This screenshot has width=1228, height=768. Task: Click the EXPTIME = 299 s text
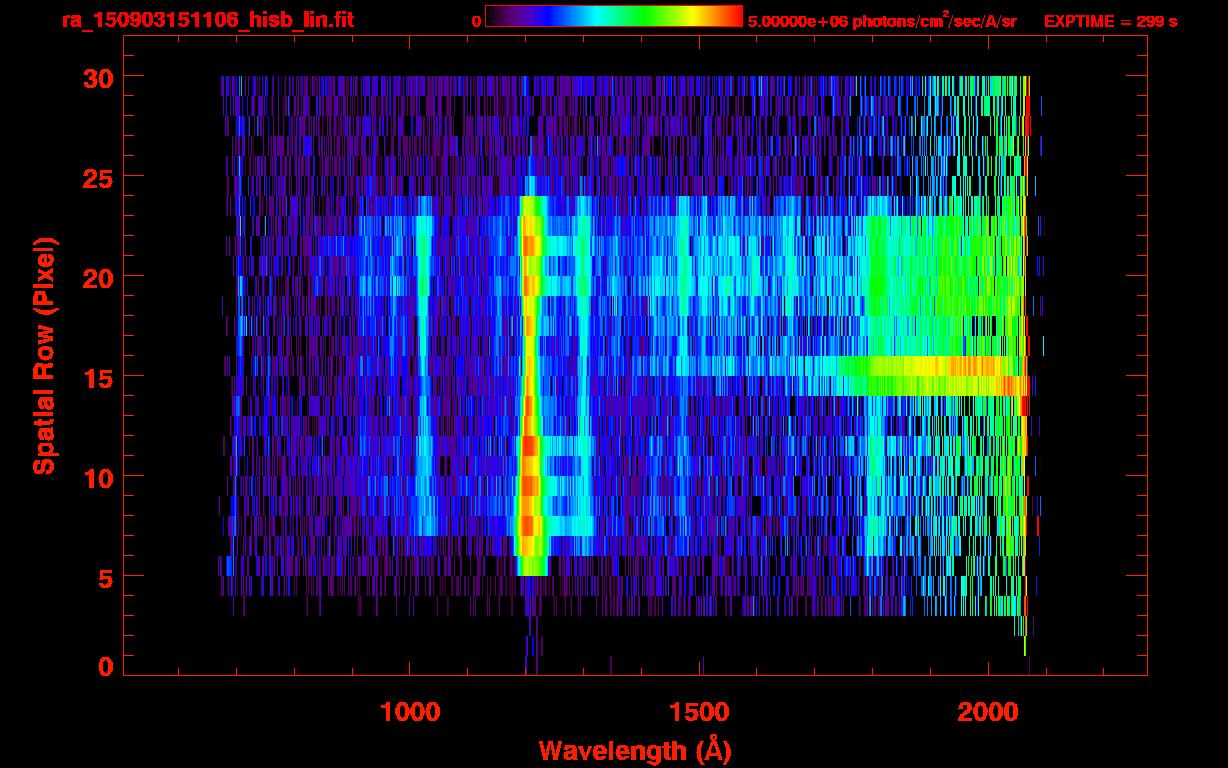(x=1110, y=20)
